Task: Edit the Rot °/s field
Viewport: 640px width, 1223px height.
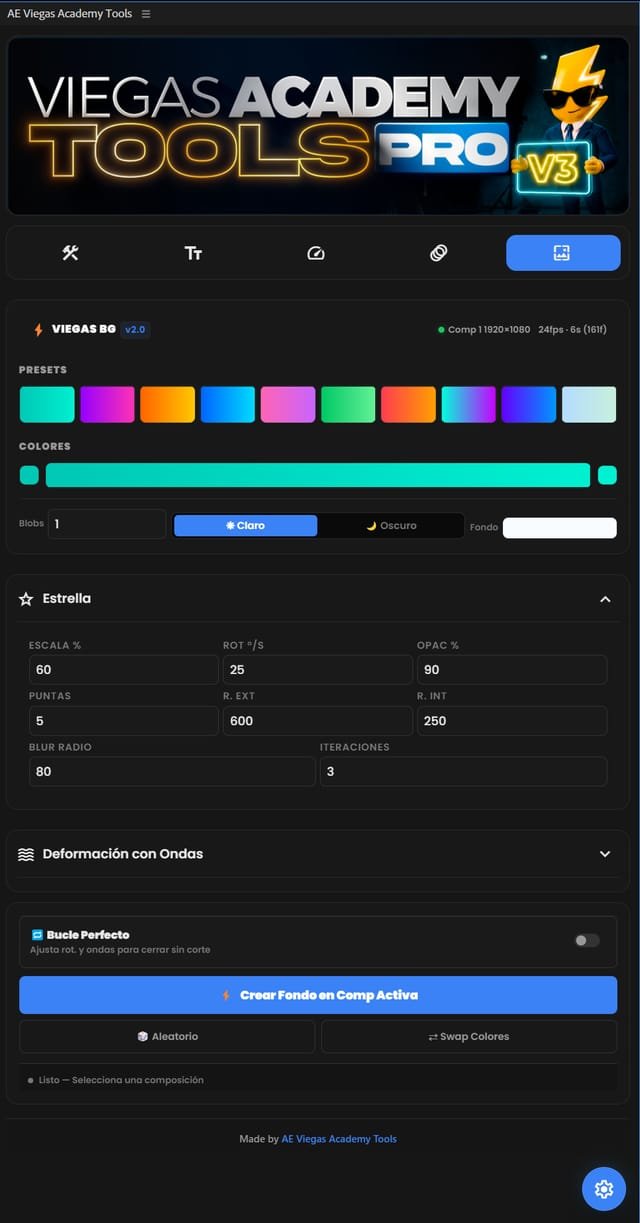Action: (318, 670)
